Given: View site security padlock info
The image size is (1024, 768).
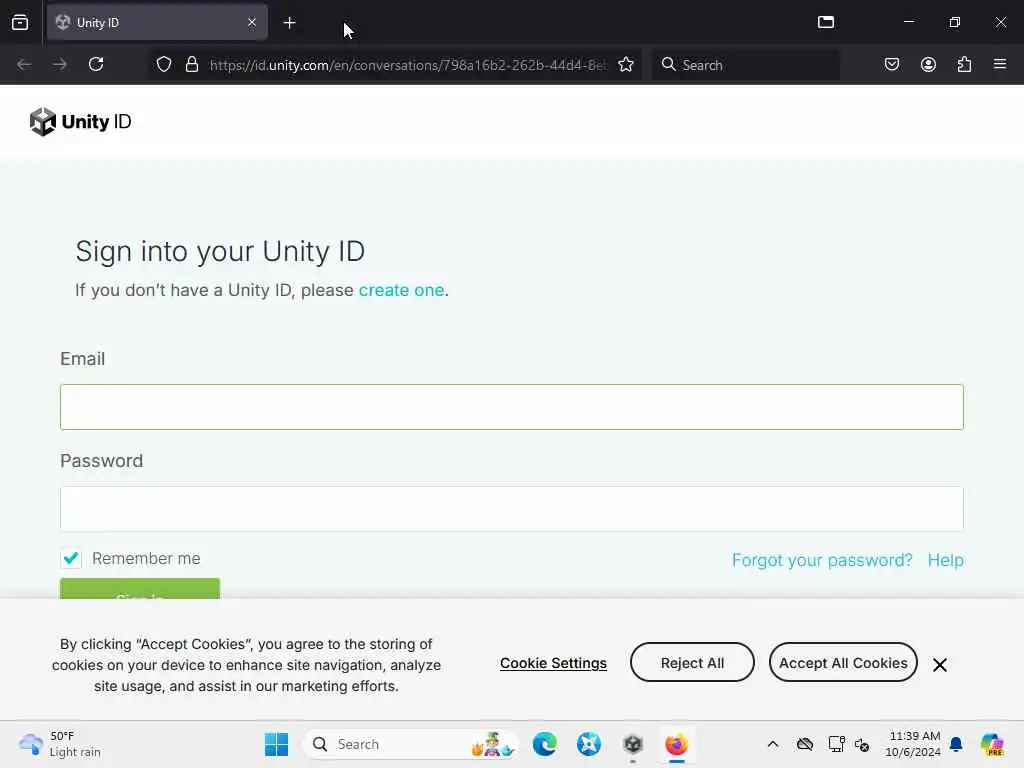Looking at the screenshot, I should [x=191, y=64].
